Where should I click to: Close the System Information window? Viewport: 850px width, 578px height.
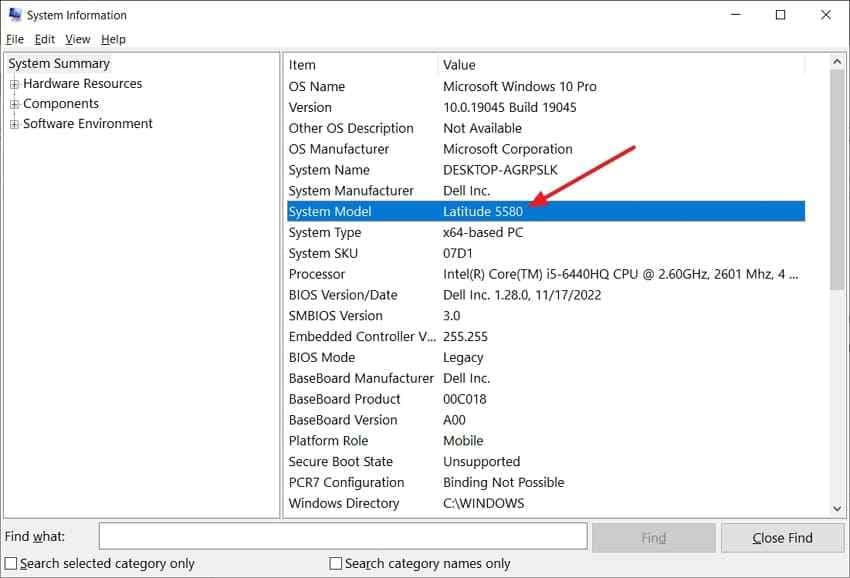coord(826,15)
